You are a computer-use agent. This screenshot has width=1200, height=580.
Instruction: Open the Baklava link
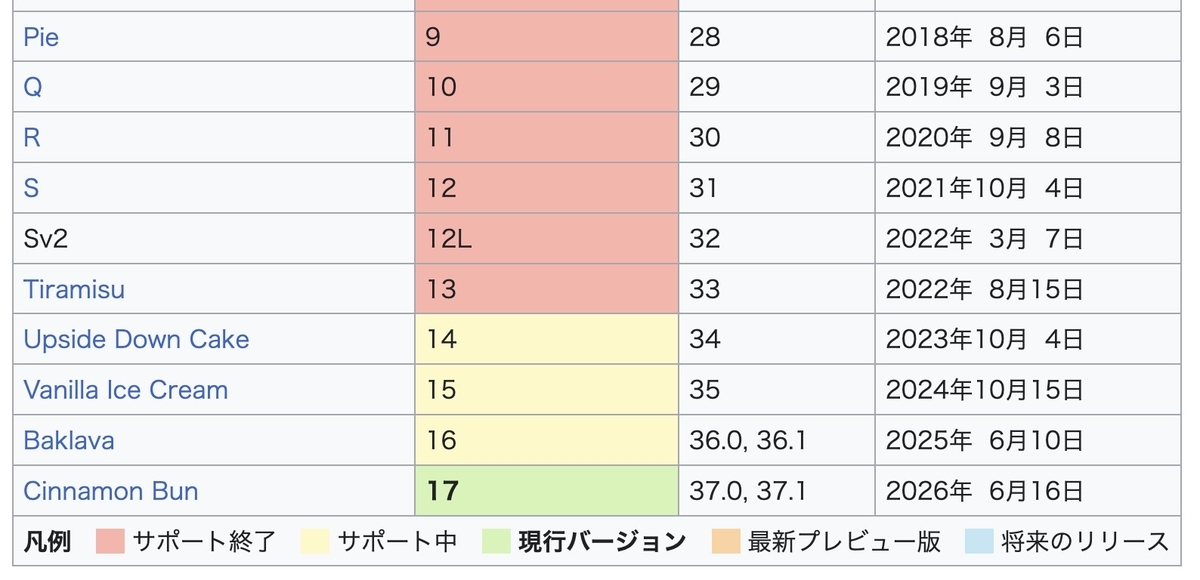point(69,440)
